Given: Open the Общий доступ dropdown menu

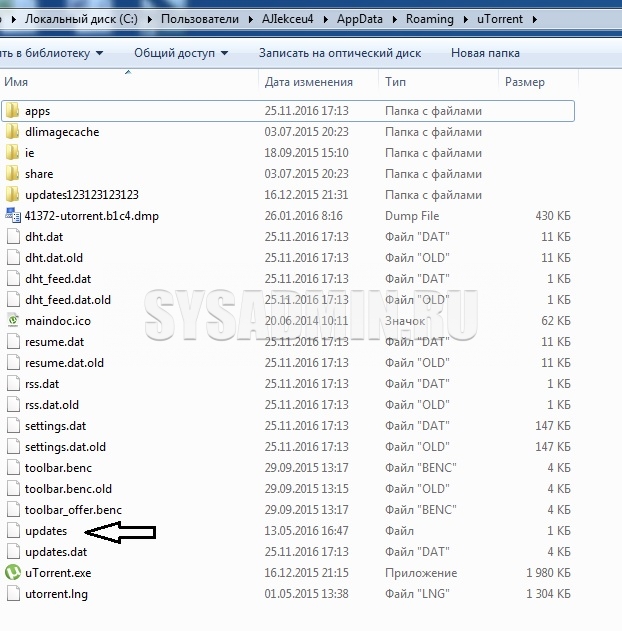Looking at the screenshot, I should click(181, 53).
